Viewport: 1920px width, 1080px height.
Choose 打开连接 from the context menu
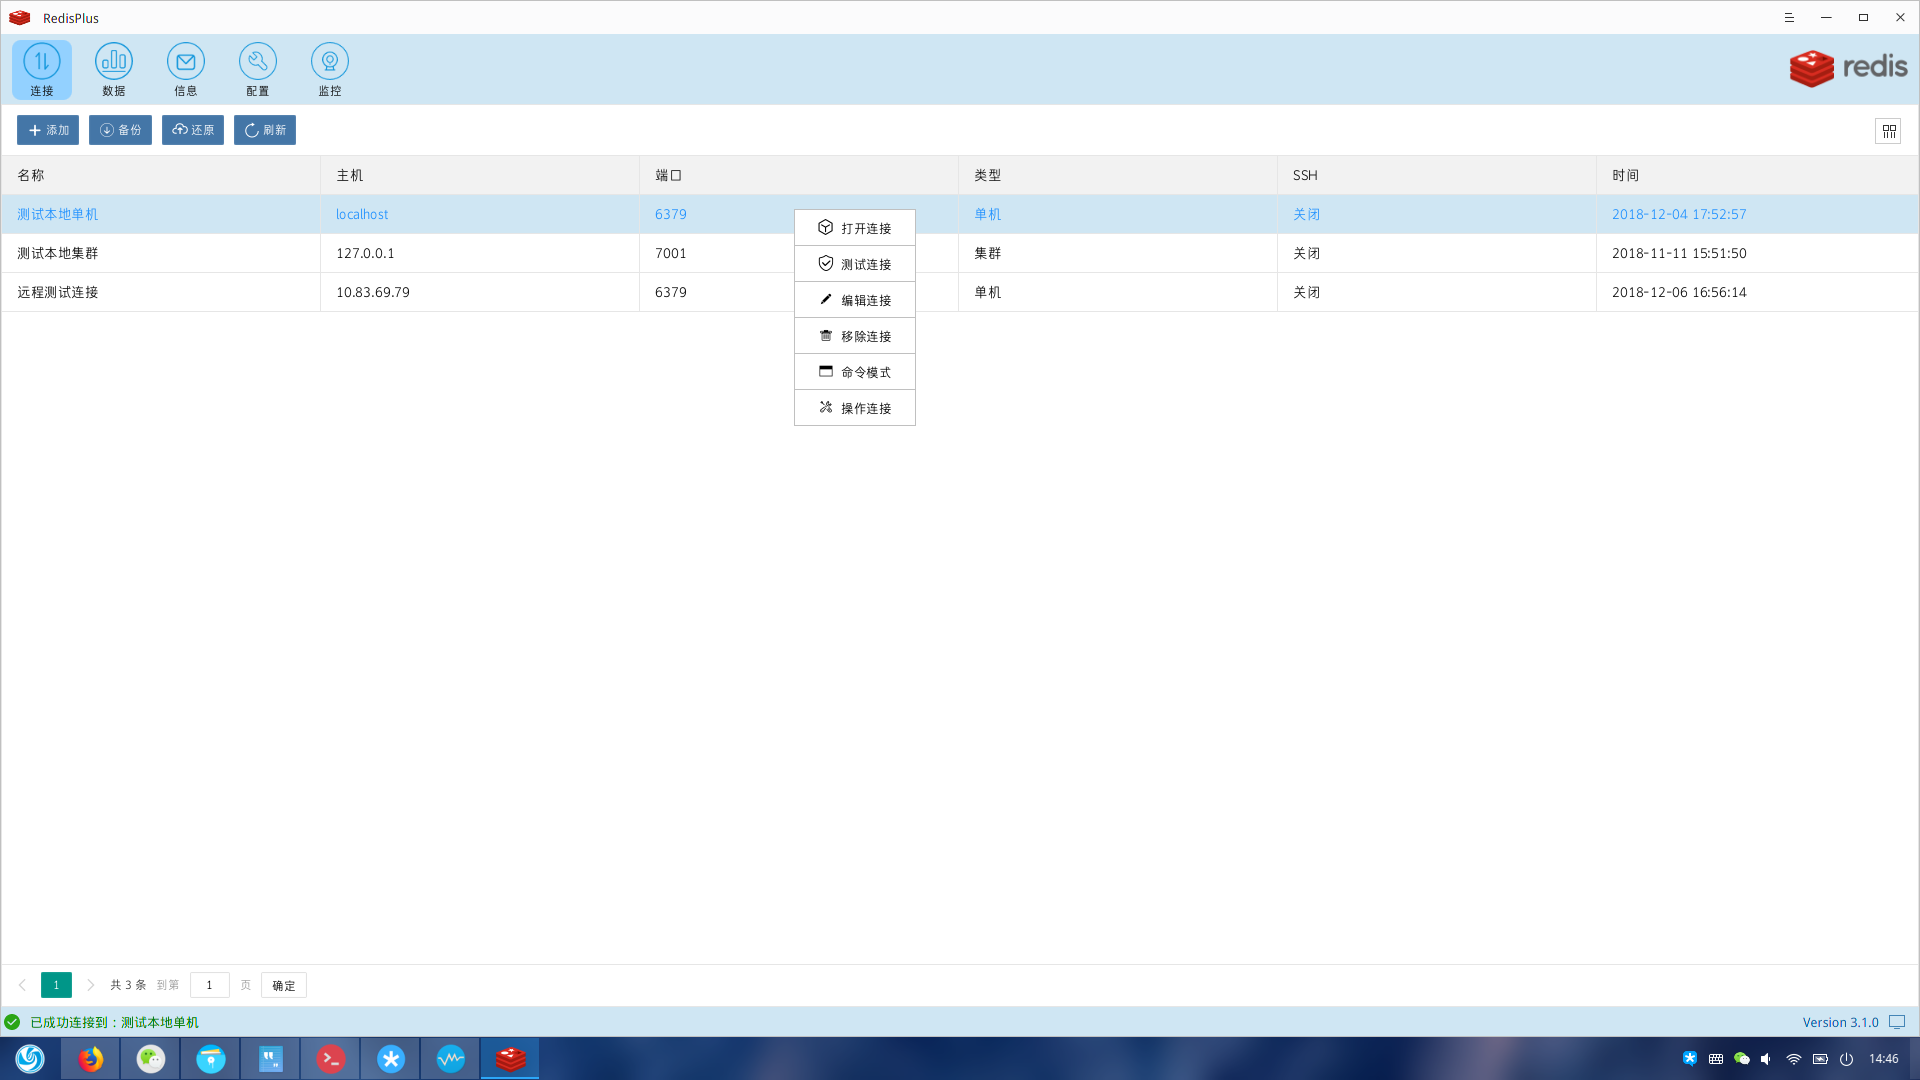(x=855, y=228)
